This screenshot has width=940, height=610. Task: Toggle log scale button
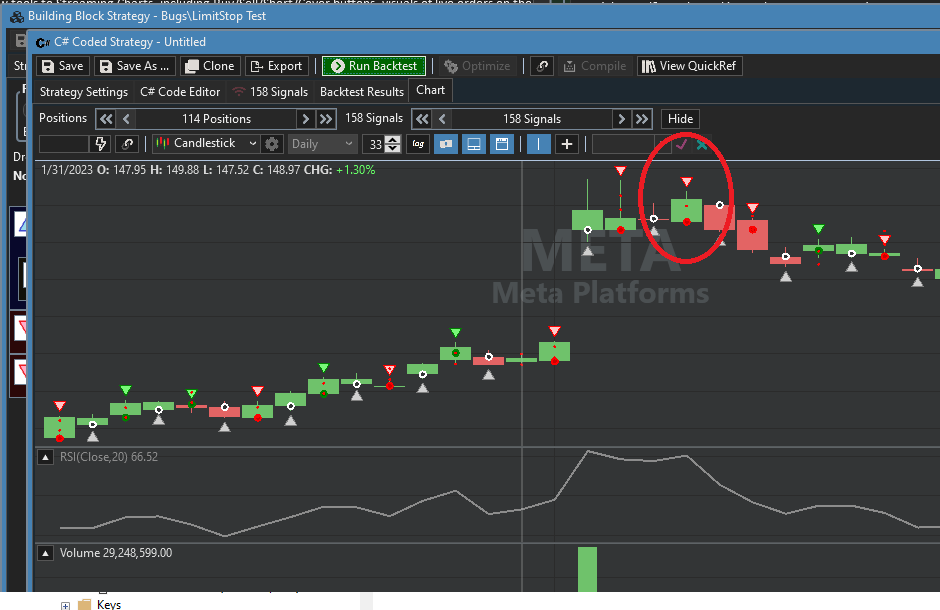coord(418,144)
